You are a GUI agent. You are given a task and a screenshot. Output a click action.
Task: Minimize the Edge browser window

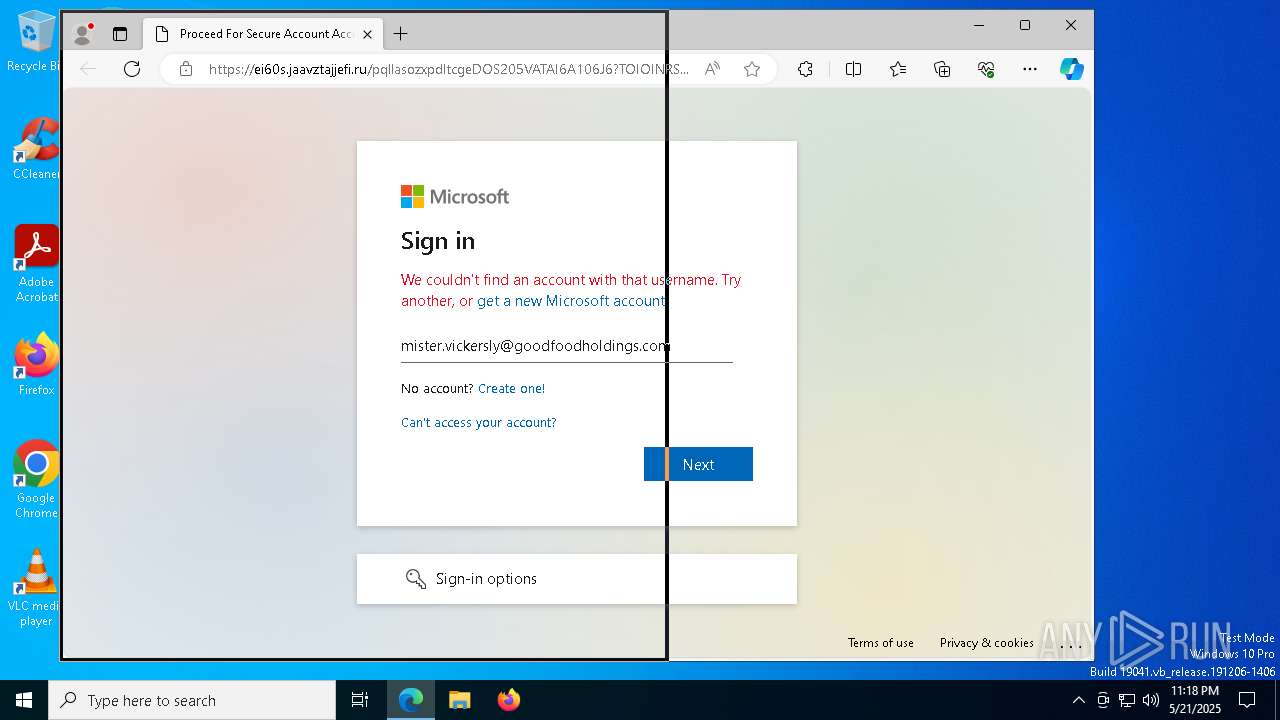[x=979, y=25]
